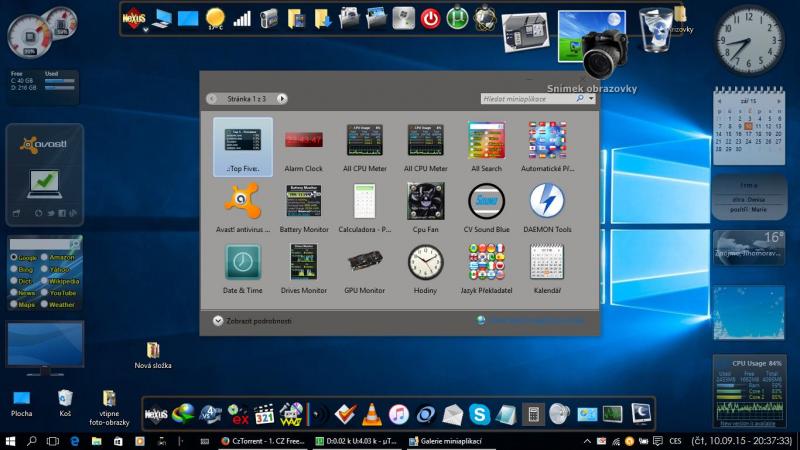Select the Bing radio button
Viewport: 800px width, 450px height.
14,270
